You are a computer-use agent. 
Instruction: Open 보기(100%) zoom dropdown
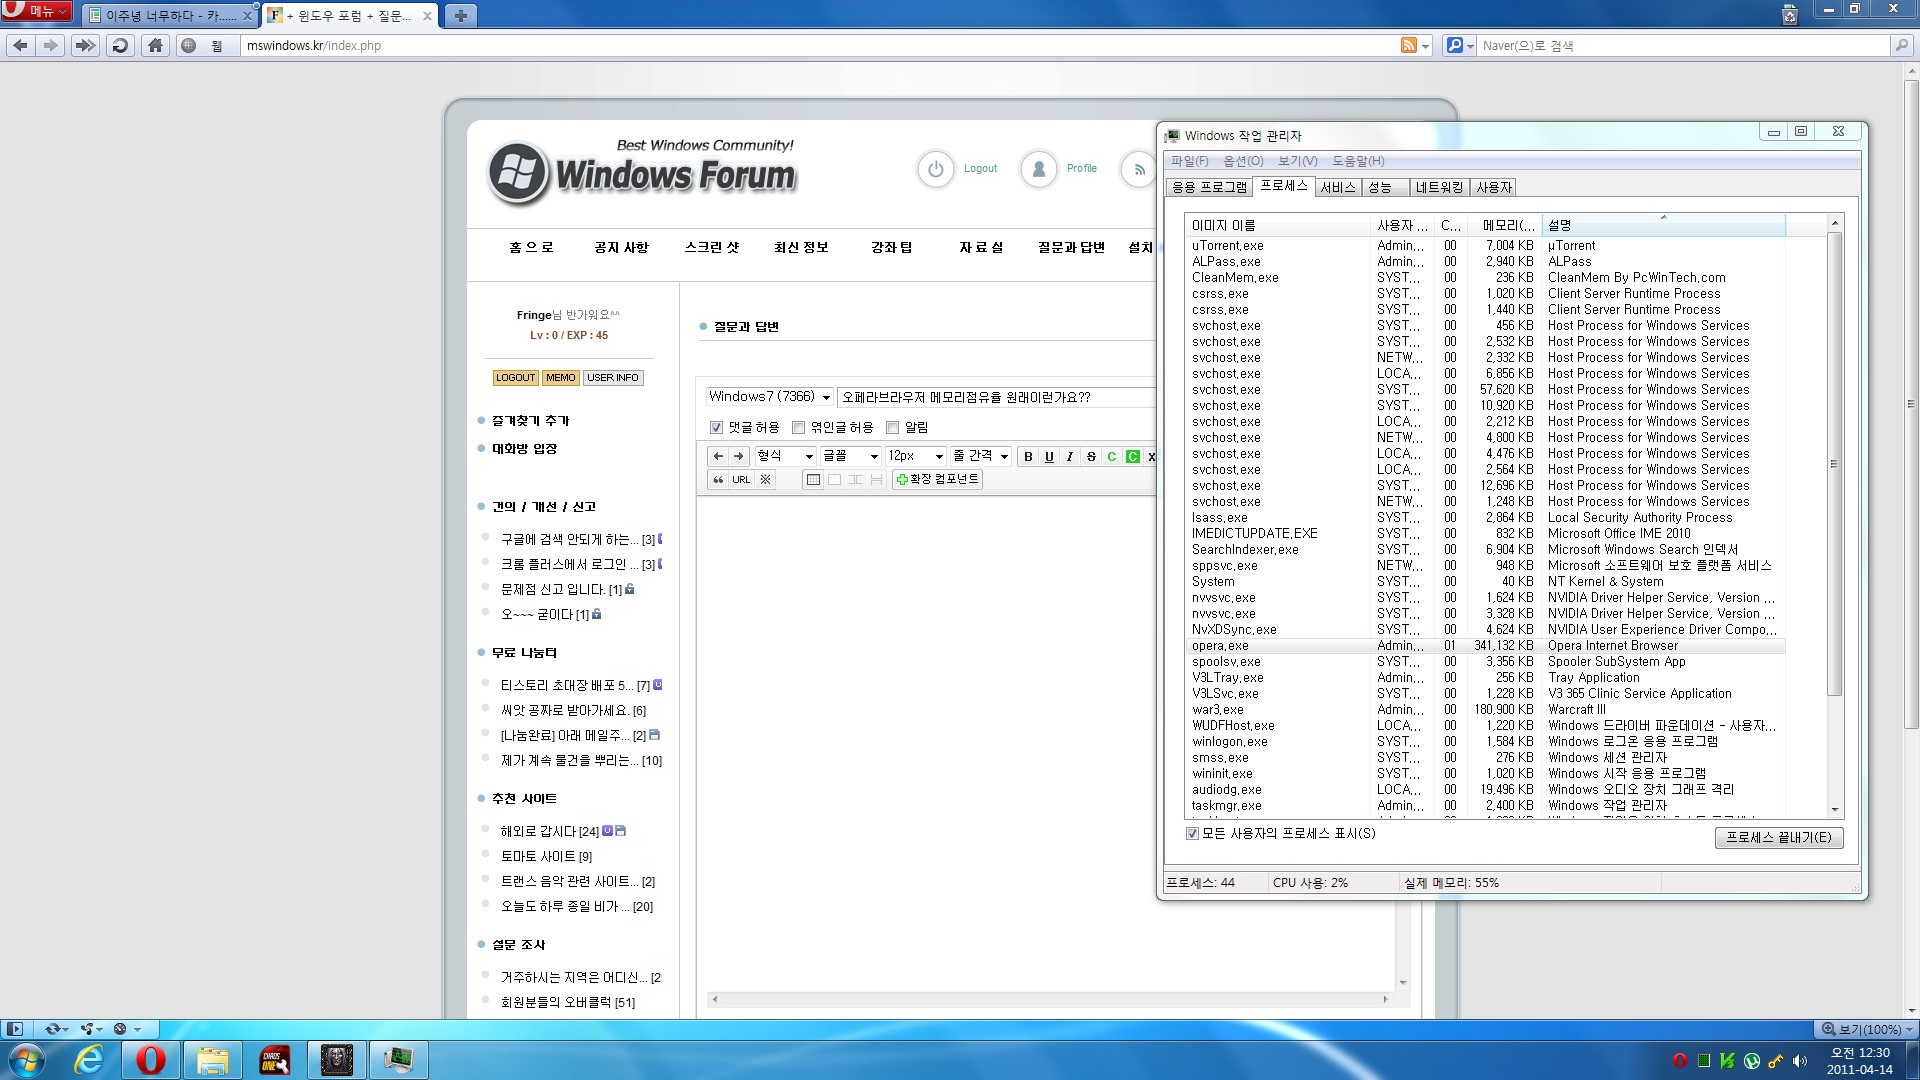coord(1866,1029)
